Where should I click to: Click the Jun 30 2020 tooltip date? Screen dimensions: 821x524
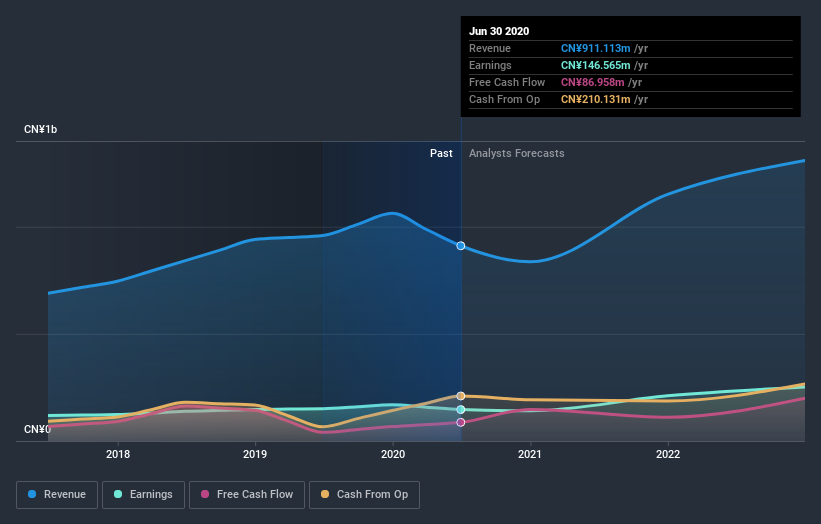[x=499, y=31]
